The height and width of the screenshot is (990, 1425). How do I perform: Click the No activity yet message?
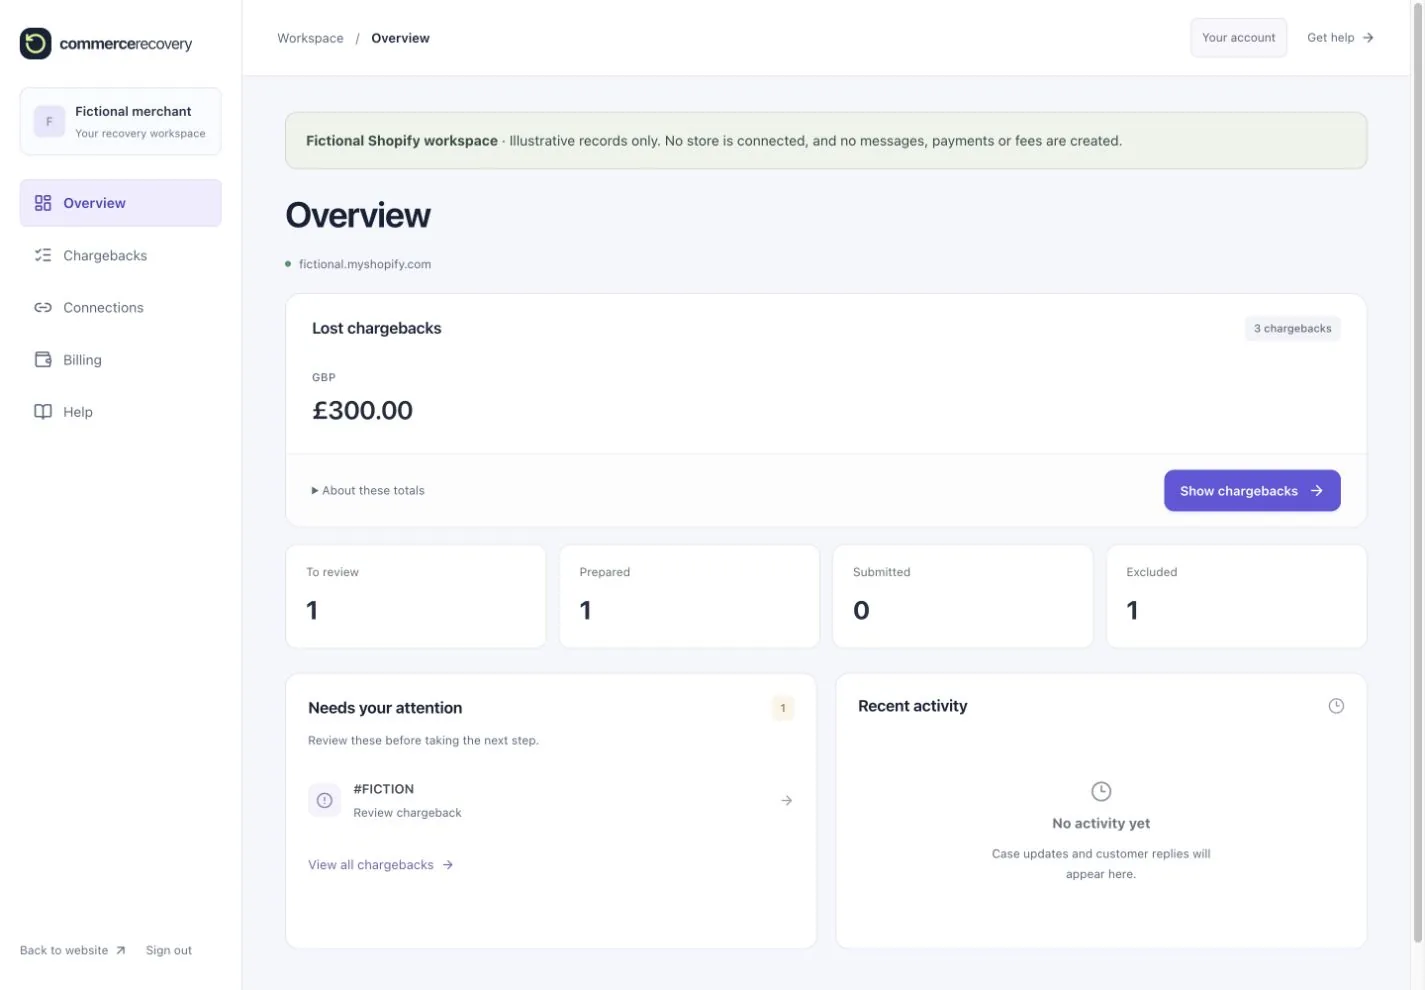pos(1101,823)
